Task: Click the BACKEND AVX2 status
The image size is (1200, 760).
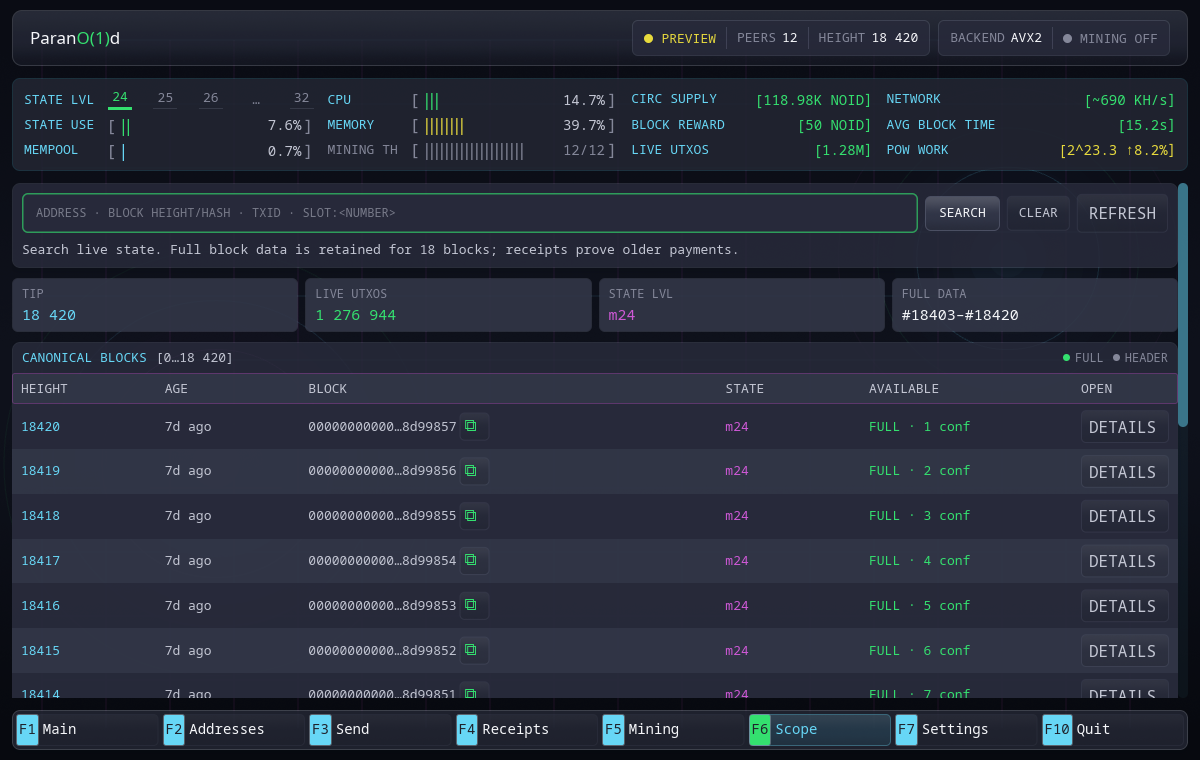Action: click(996, 38)
